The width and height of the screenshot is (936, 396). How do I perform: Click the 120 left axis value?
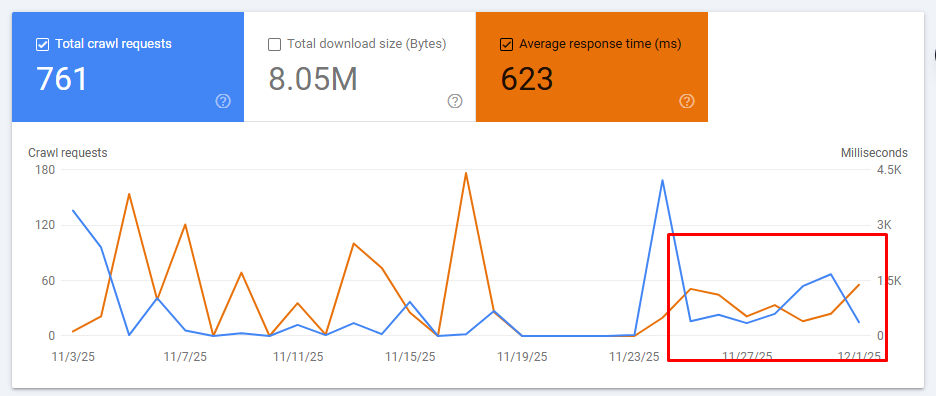click(x=46, y=225)
